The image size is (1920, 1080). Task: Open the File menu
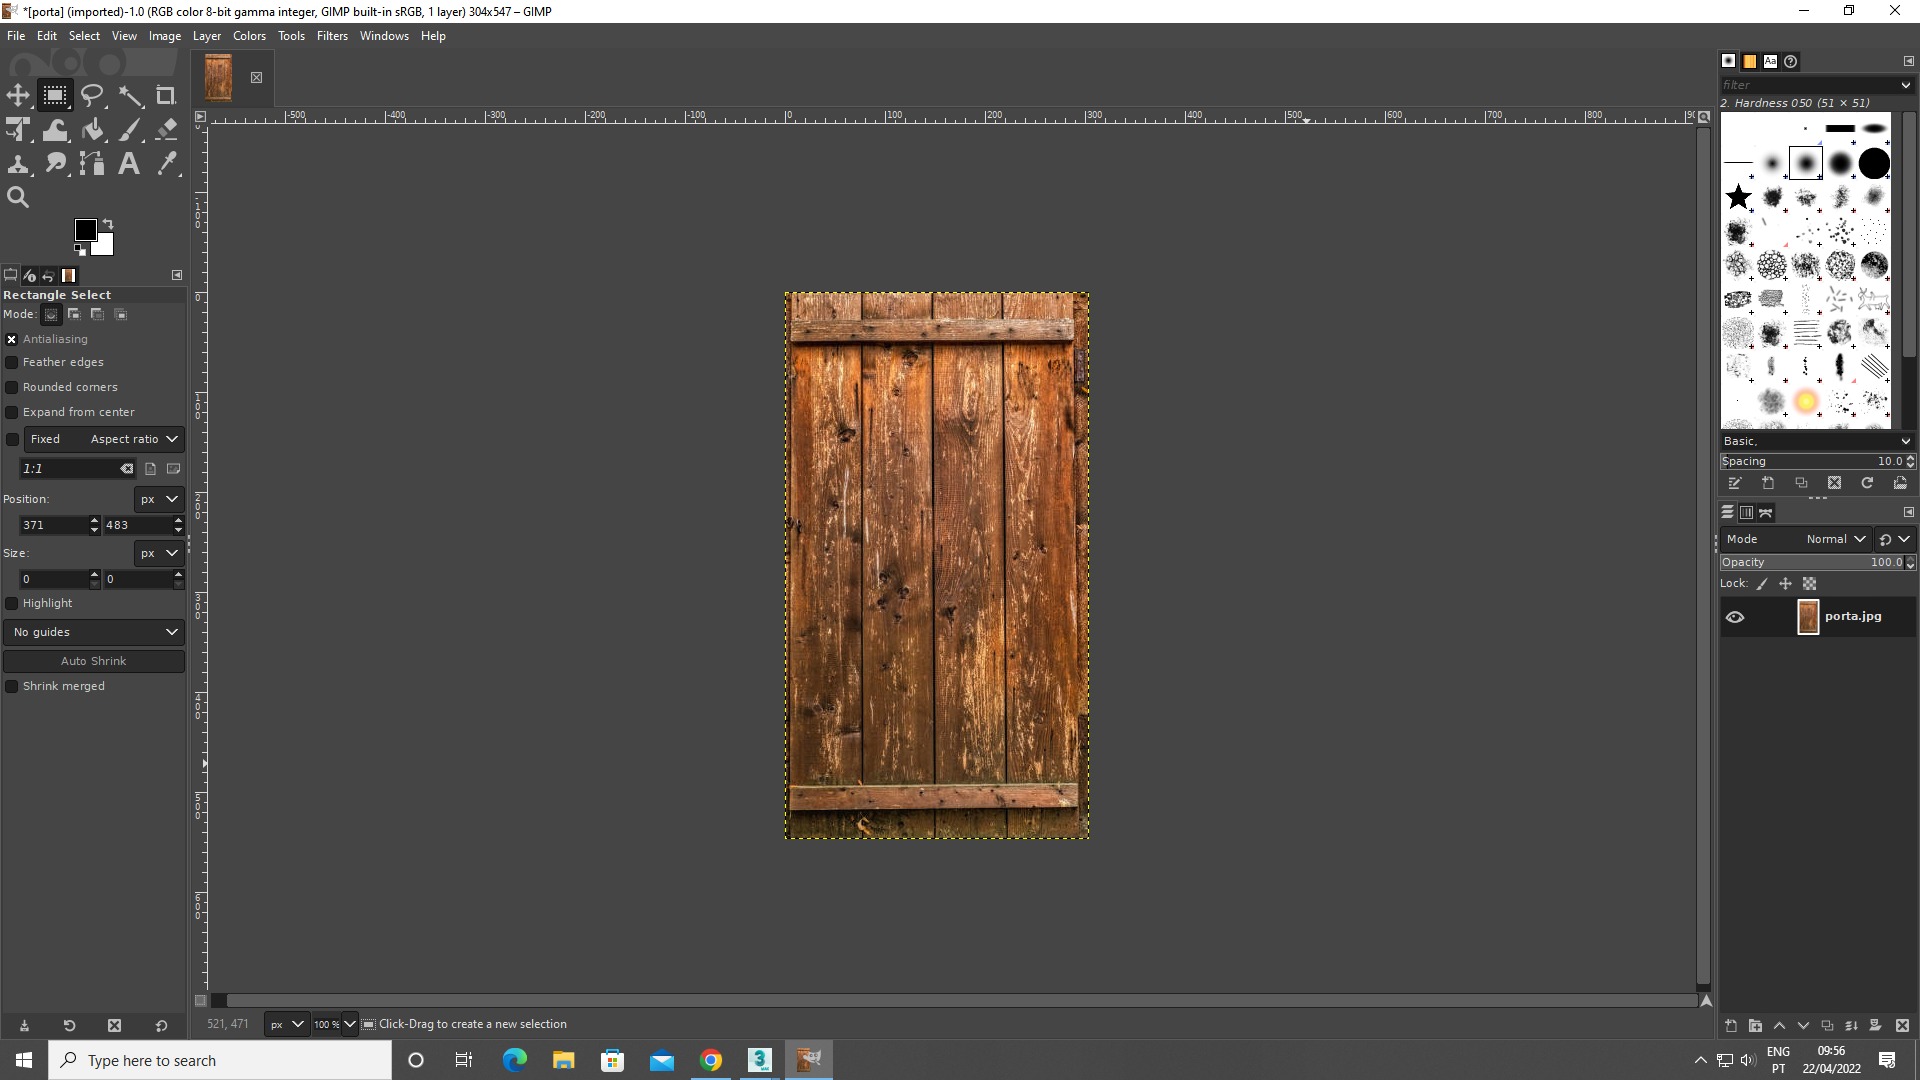point(16,36)
